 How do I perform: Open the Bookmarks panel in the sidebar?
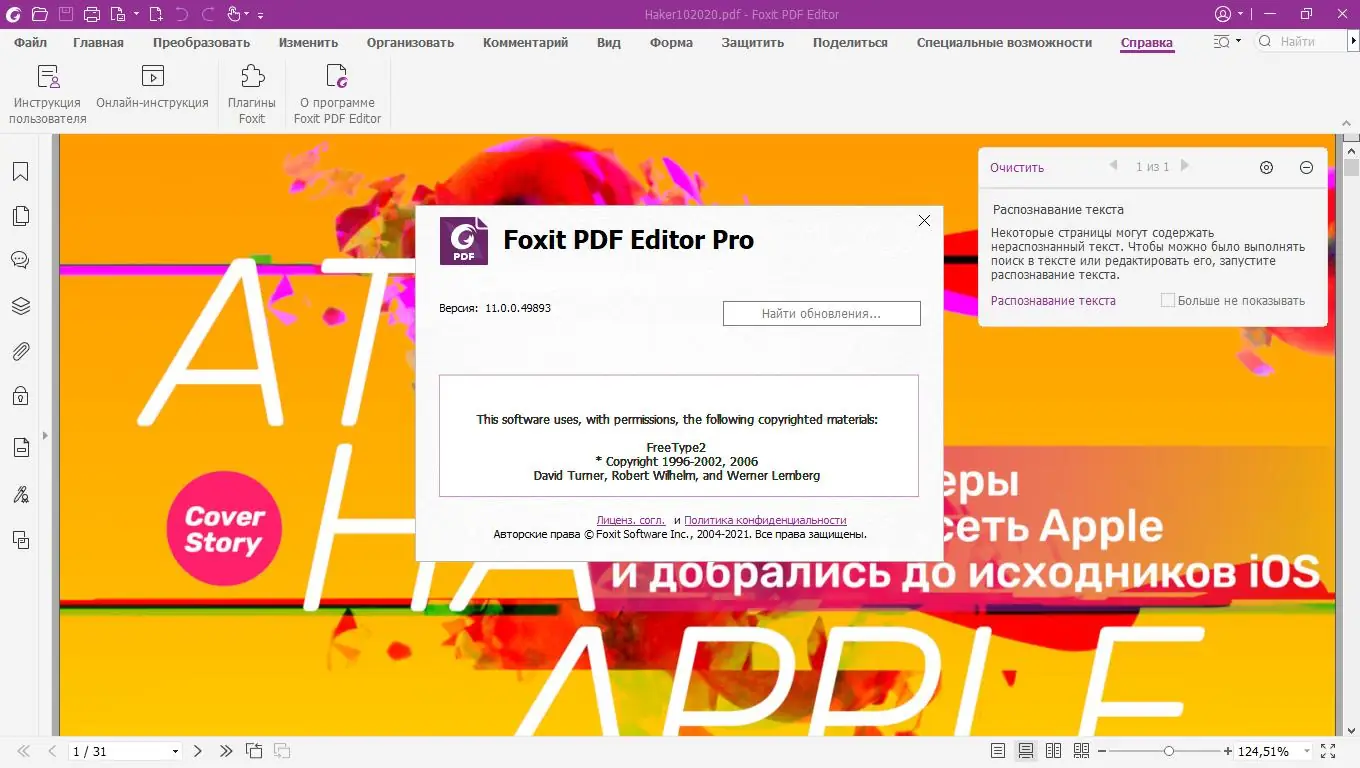[20, 172]
